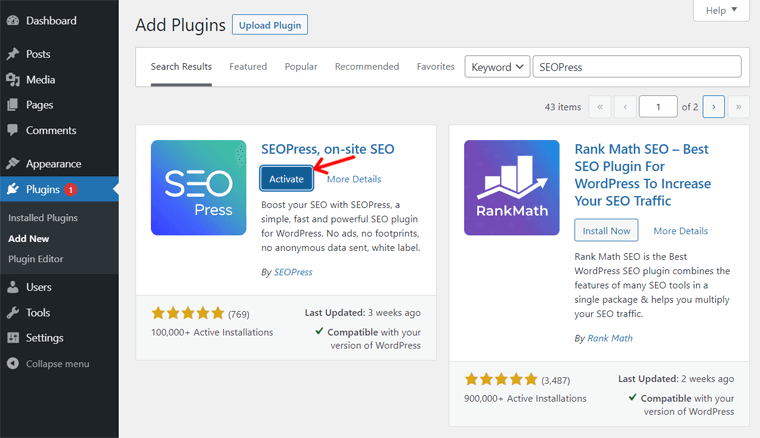Screen dimensions: 760x438
Task: Switch to the Popular tab
Action: coord(301,67)
